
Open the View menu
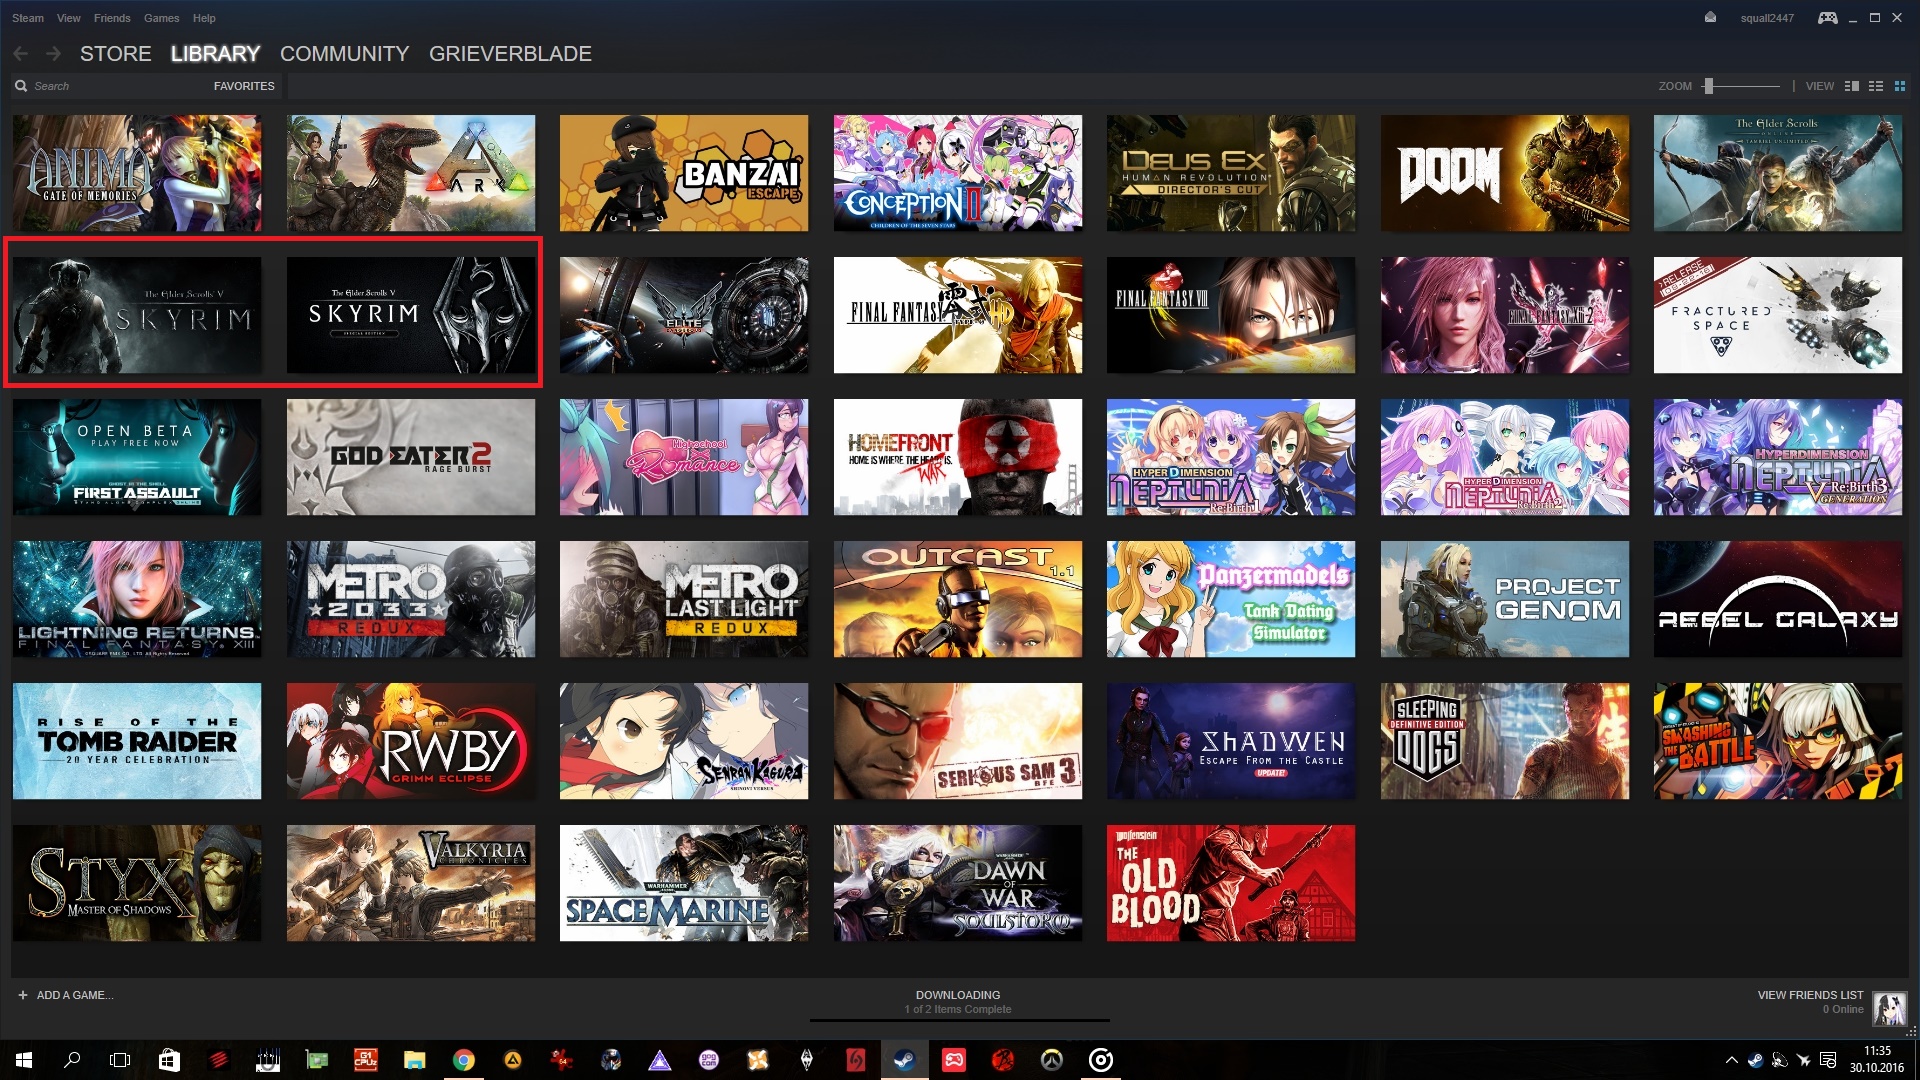[69, 18]
